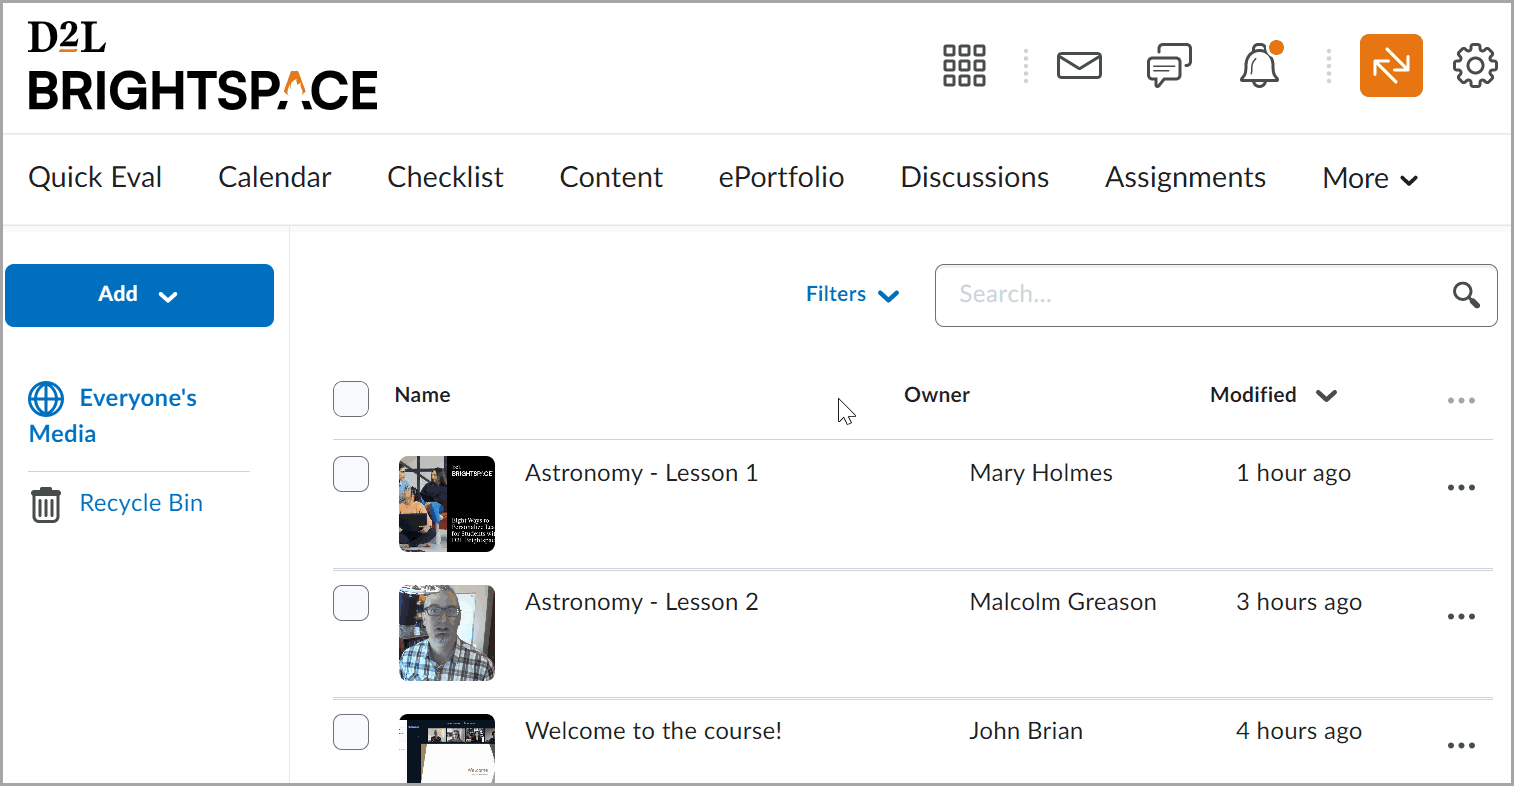1514x786 pixels.
Task: Select the Astronomy - Lesson 2 checkbox
Action: [351, 603]
